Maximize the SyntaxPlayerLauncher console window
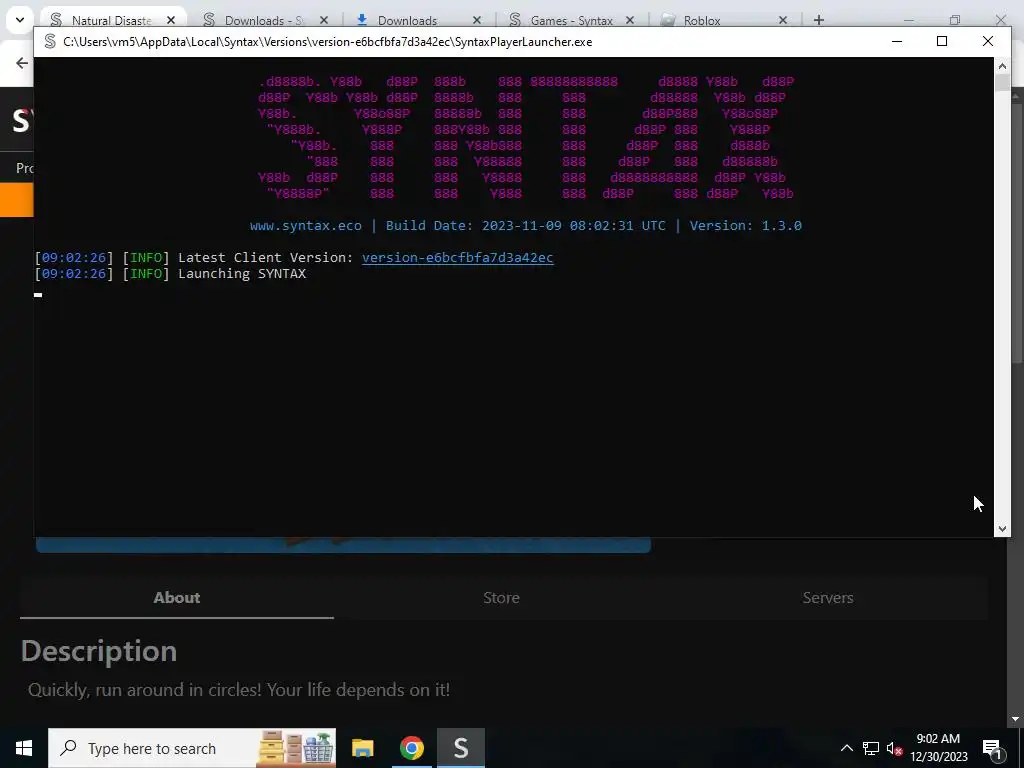1024x768 pixels. point(942,41)
